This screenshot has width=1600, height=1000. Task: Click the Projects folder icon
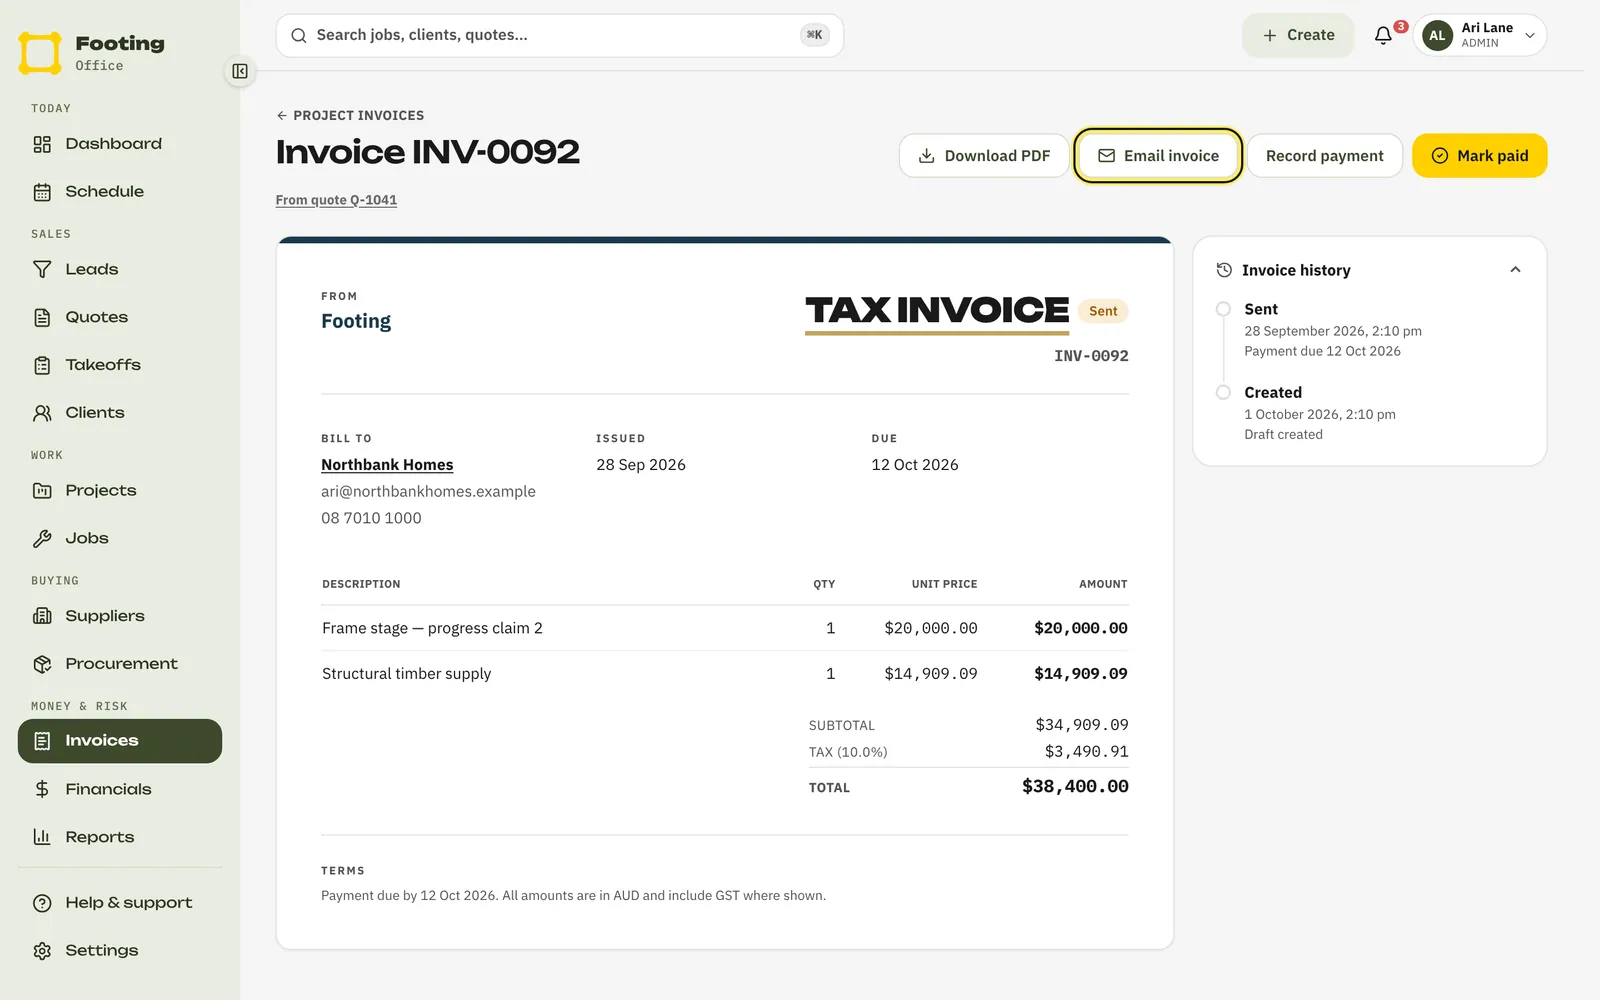[42, 491]
